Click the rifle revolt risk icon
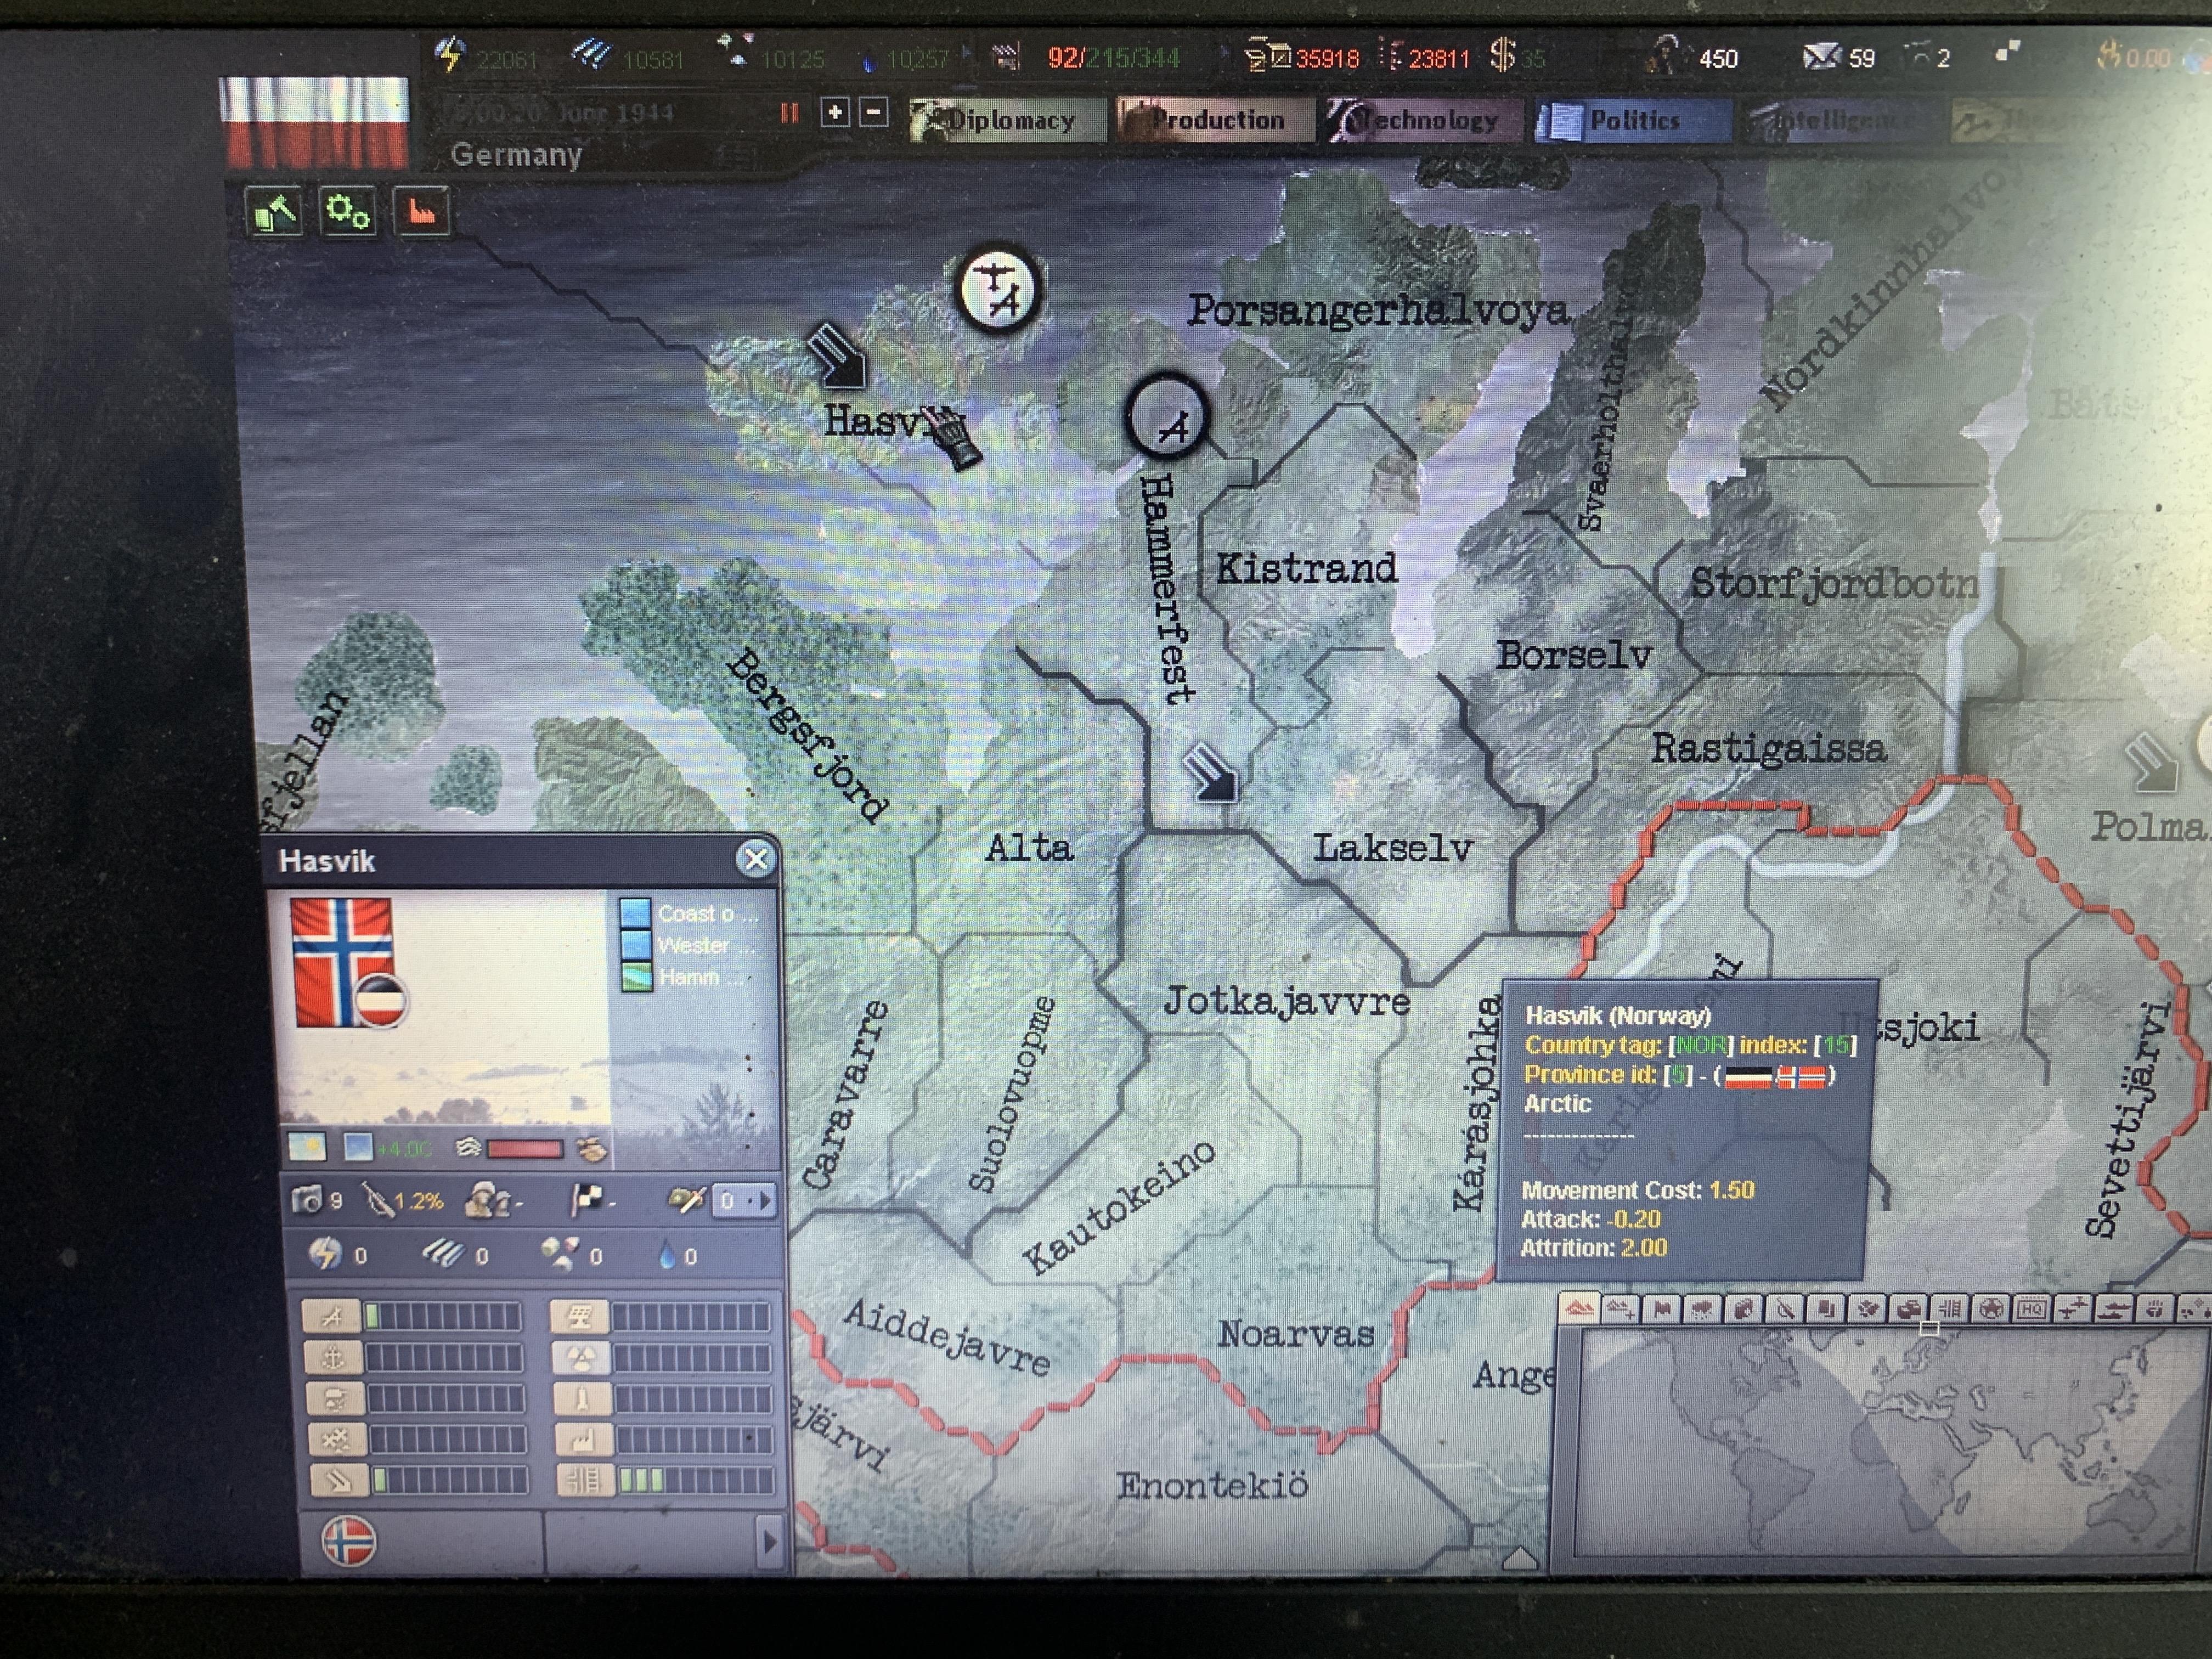This screenshot has width=2212, height=1659. point(379,1200)
